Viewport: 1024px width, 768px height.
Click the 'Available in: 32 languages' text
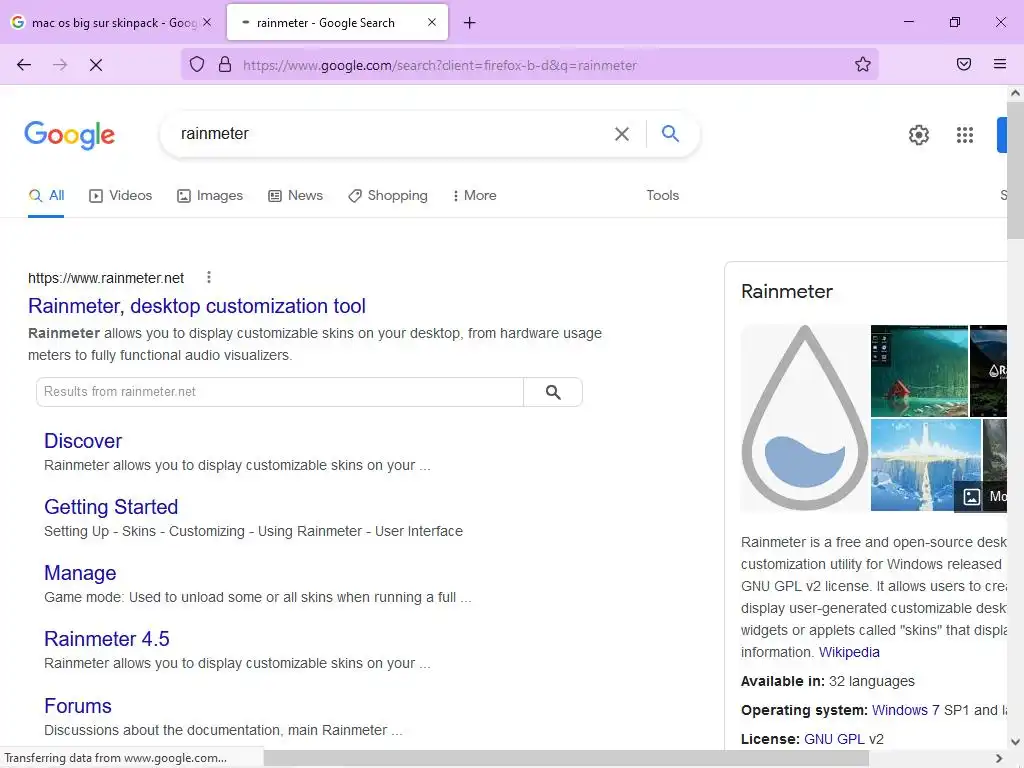827,681
